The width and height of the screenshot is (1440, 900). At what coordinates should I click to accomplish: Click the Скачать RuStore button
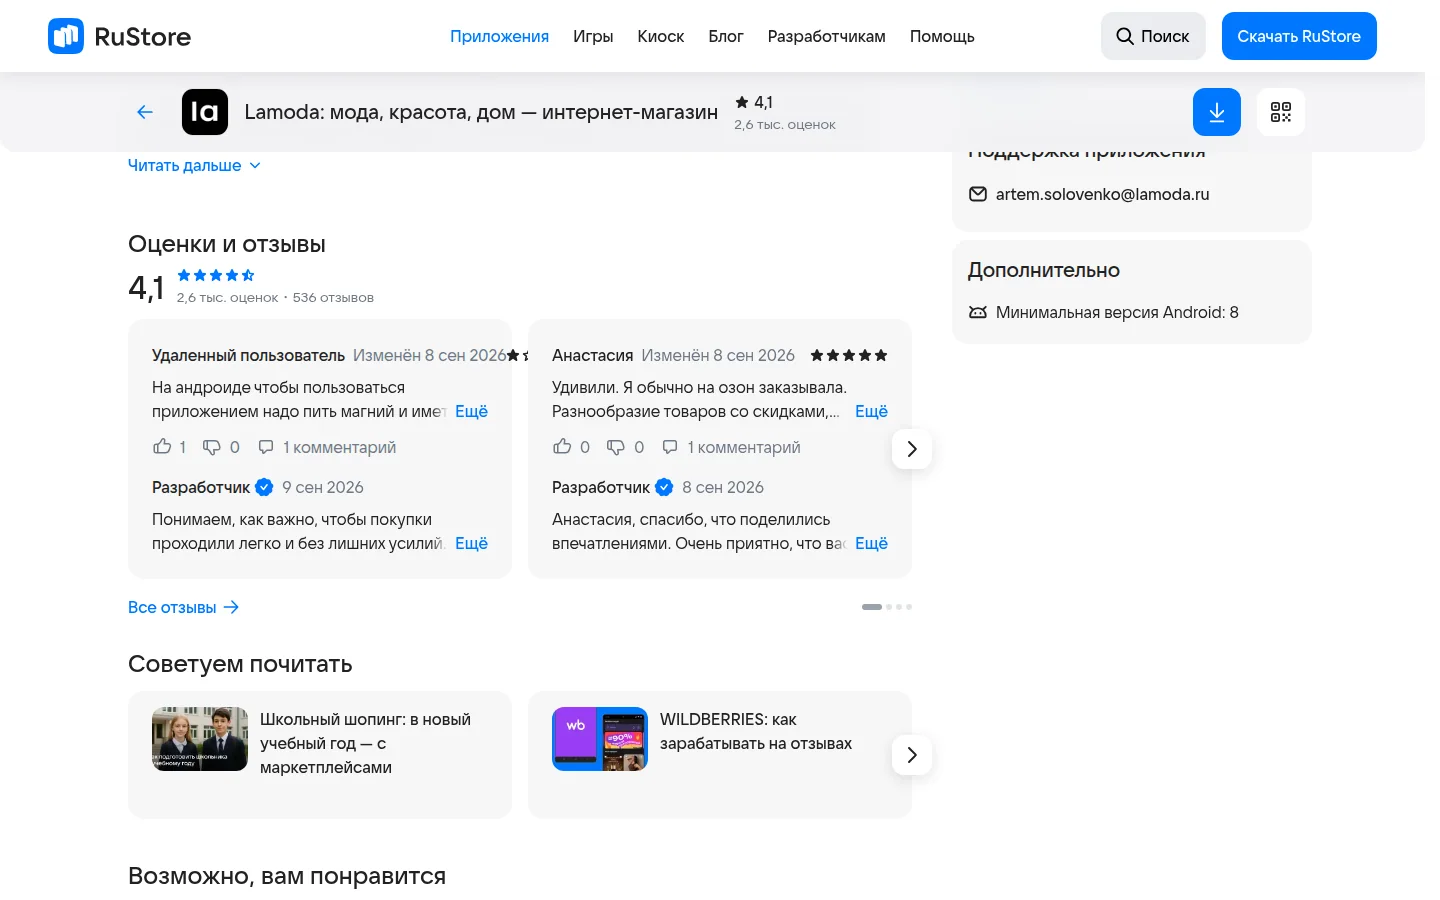tap(1299, 36)
